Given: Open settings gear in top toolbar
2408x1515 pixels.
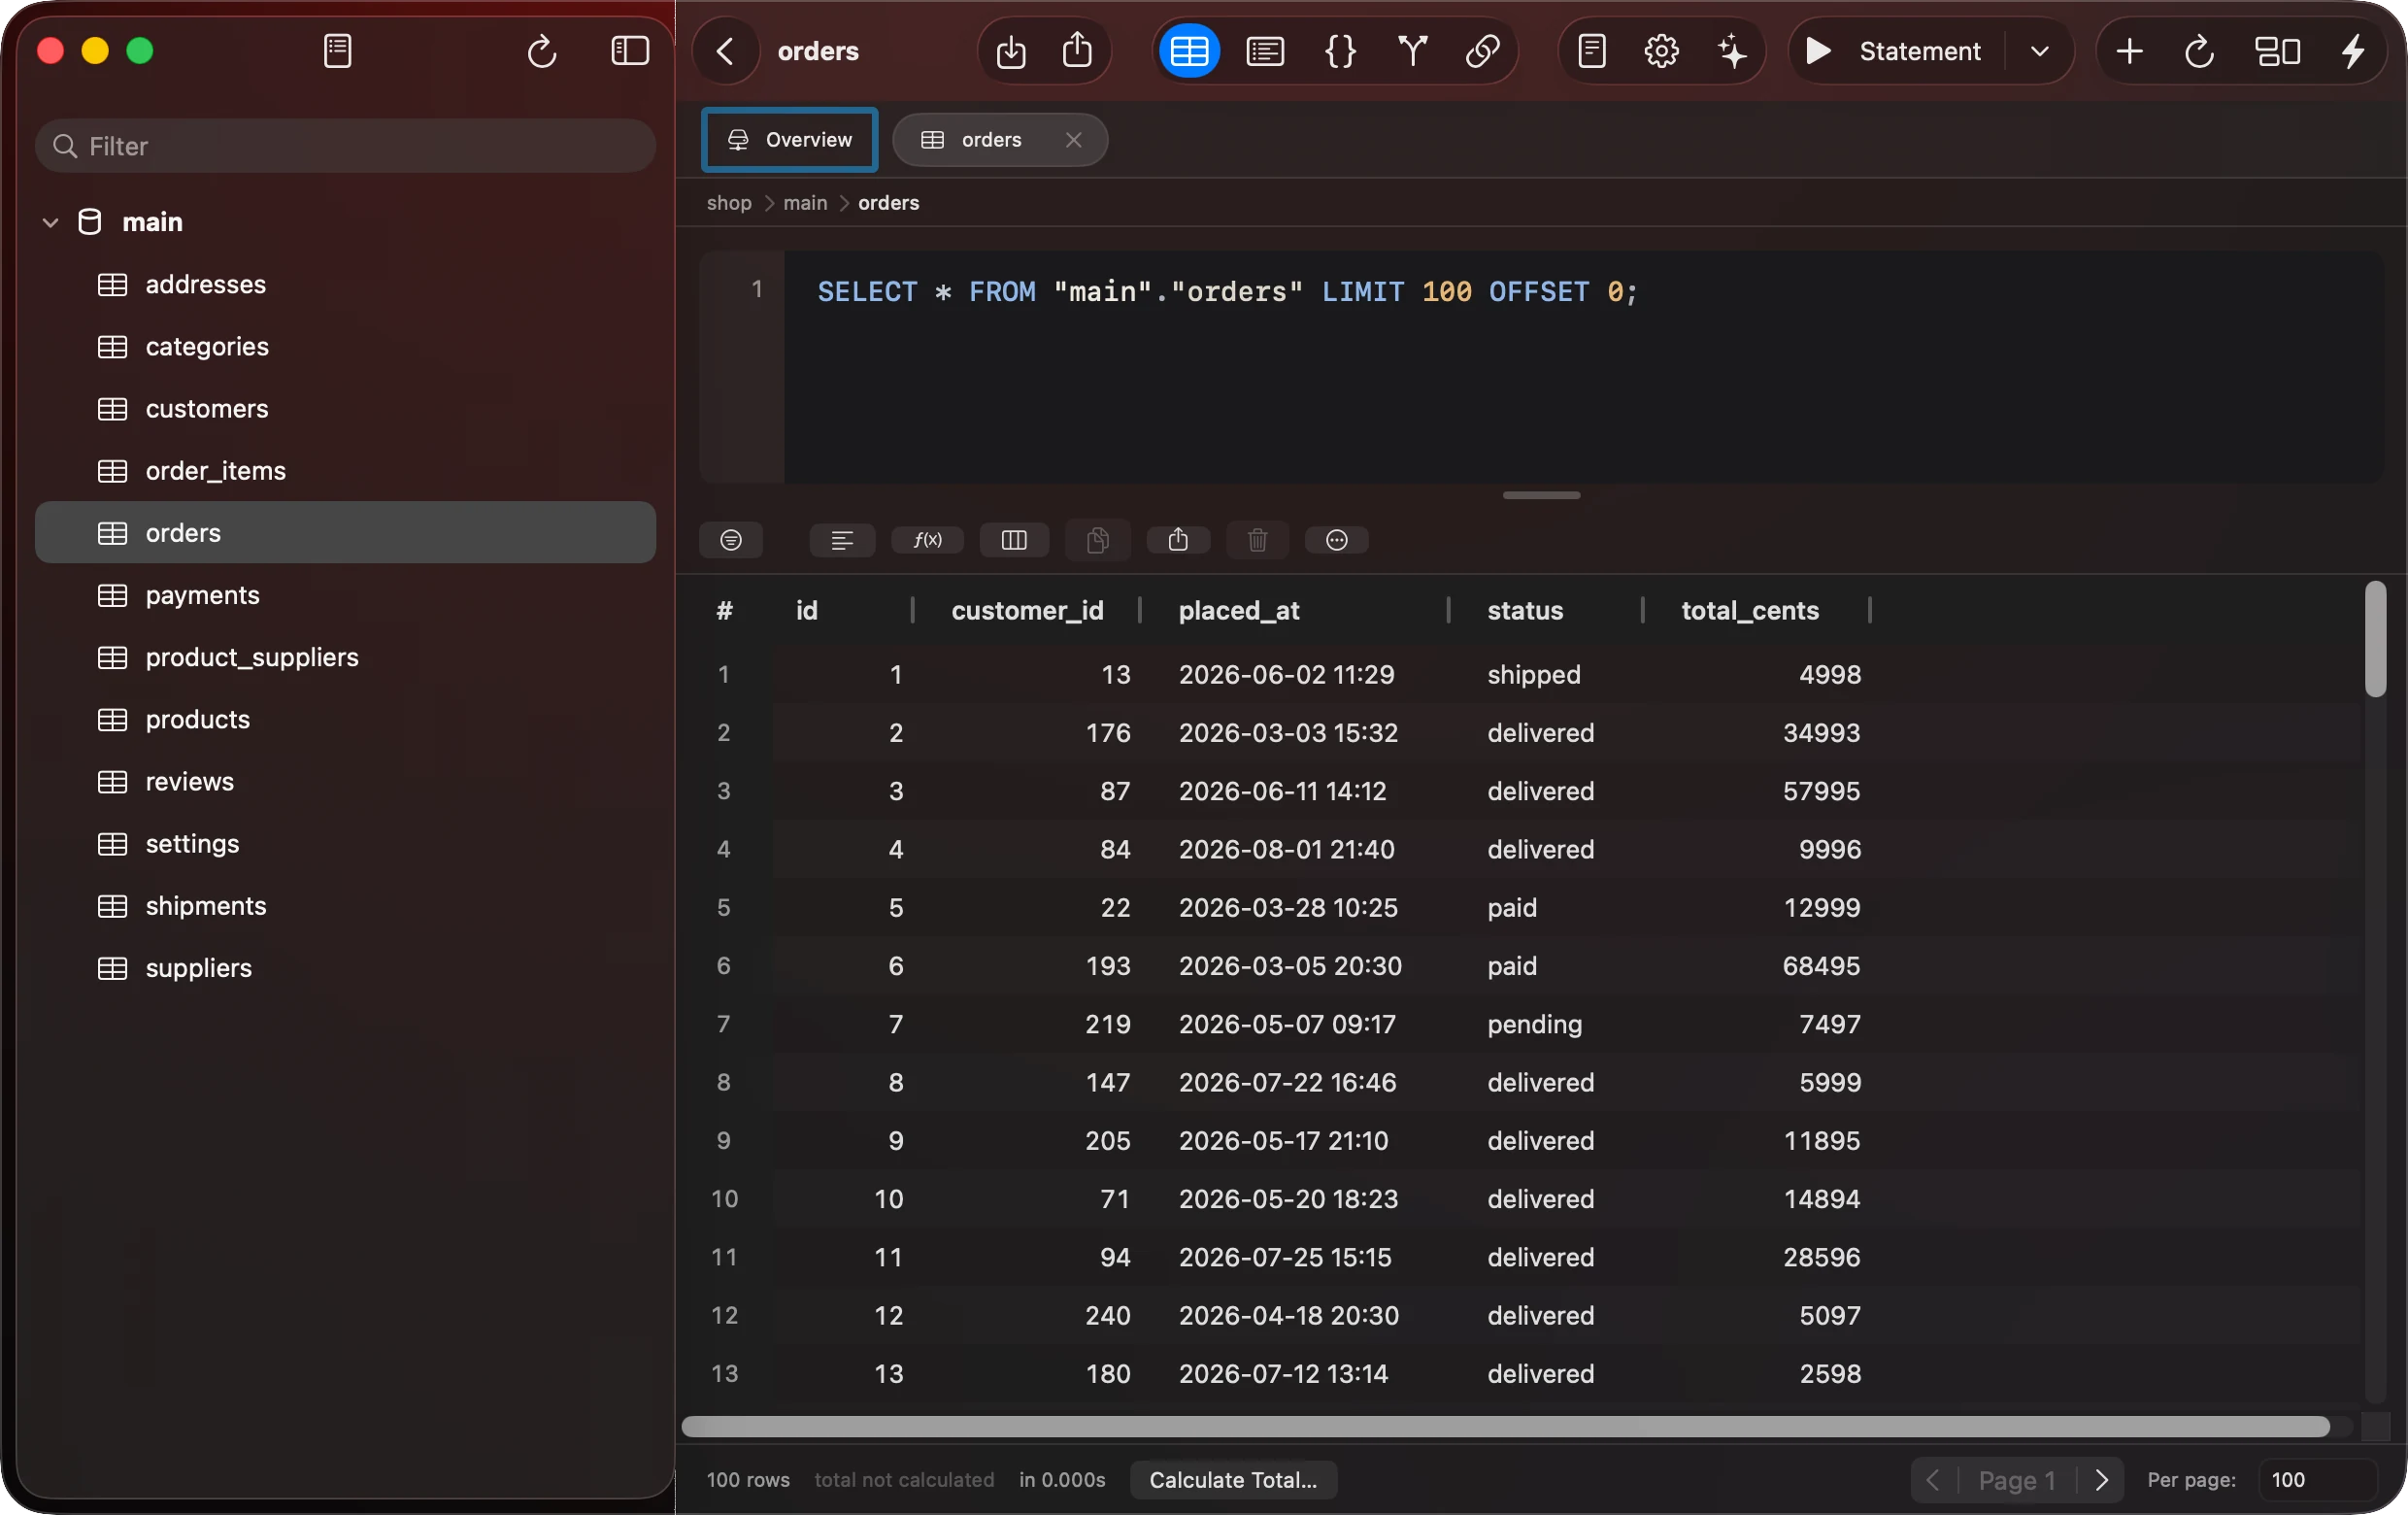Looking at the screenshot, I should click(1661, 51).
